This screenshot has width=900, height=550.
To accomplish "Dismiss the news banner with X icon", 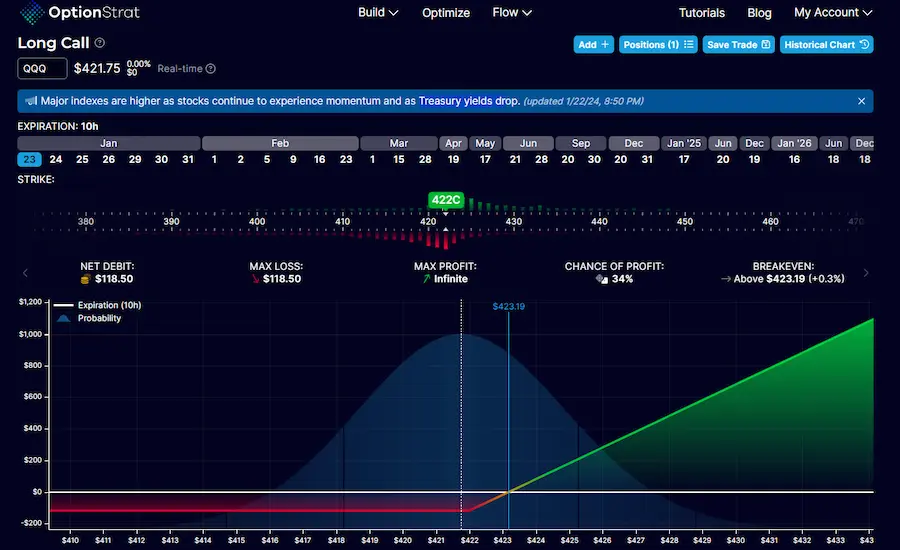I will [x=862, y=101].
